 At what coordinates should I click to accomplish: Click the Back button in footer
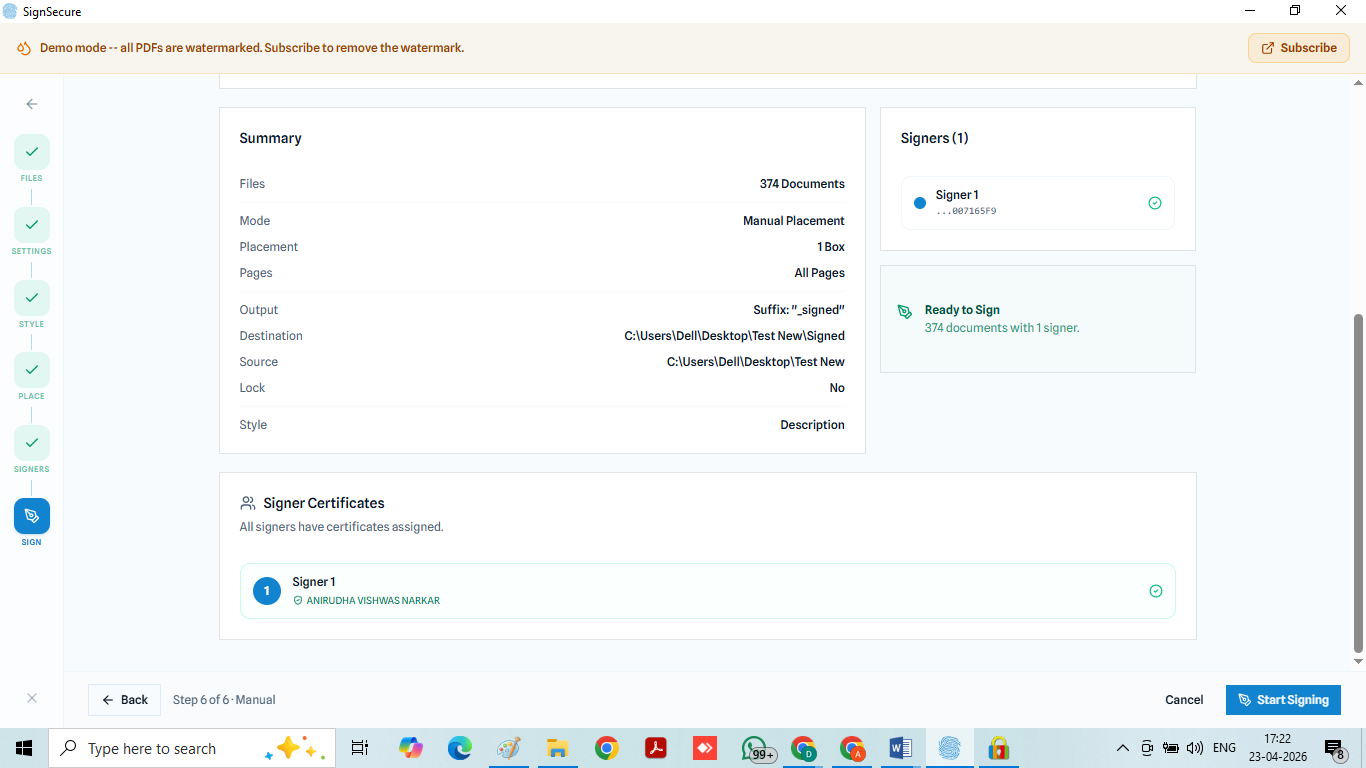coord(124,700)
